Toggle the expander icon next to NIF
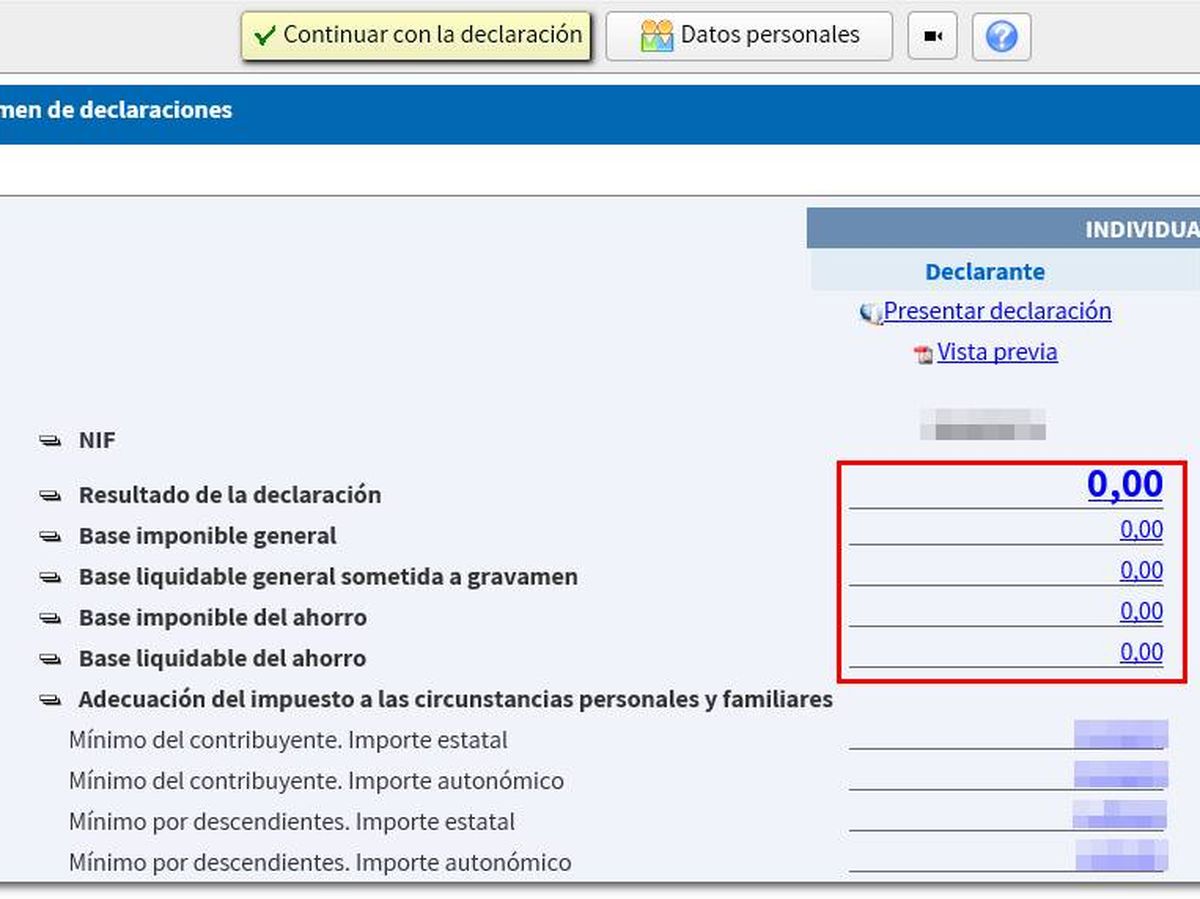 tap(50, 440)
